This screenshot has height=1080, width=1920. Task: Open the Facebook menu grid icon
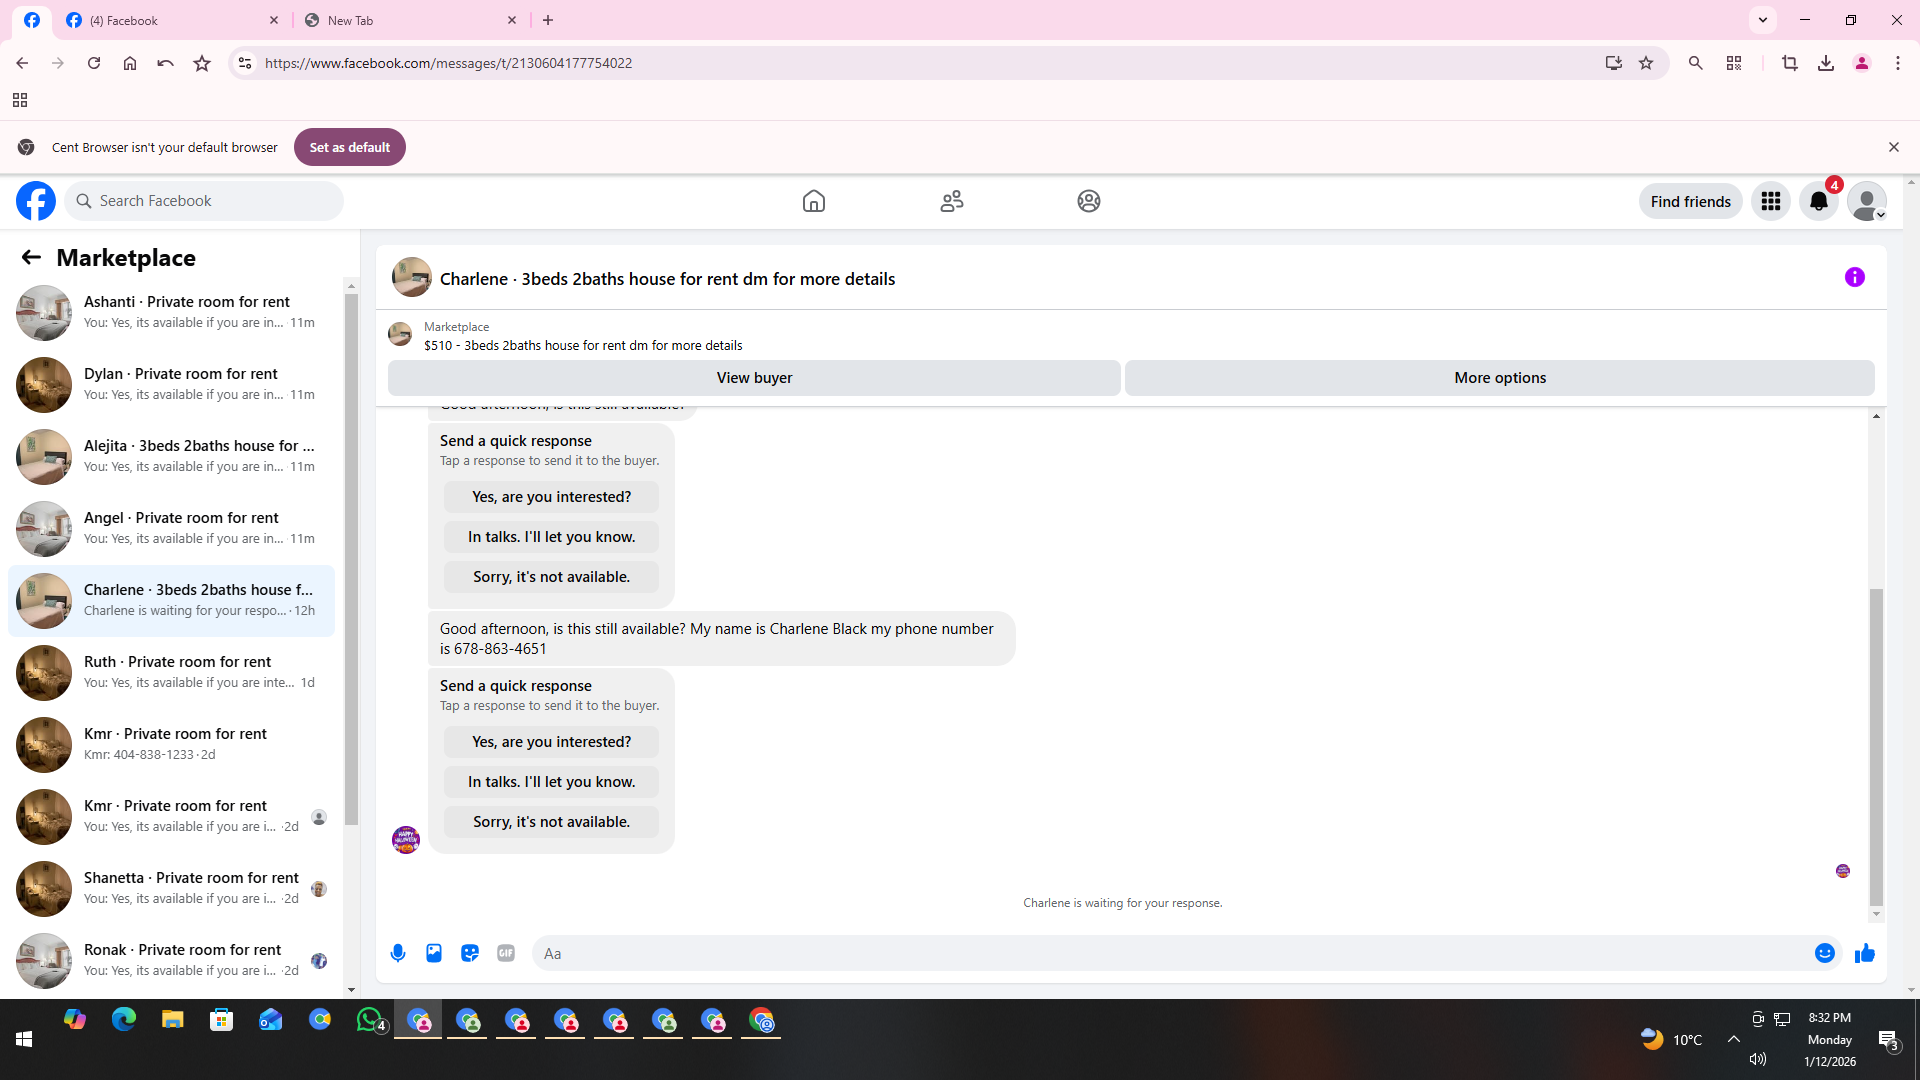pos(1770,201)
